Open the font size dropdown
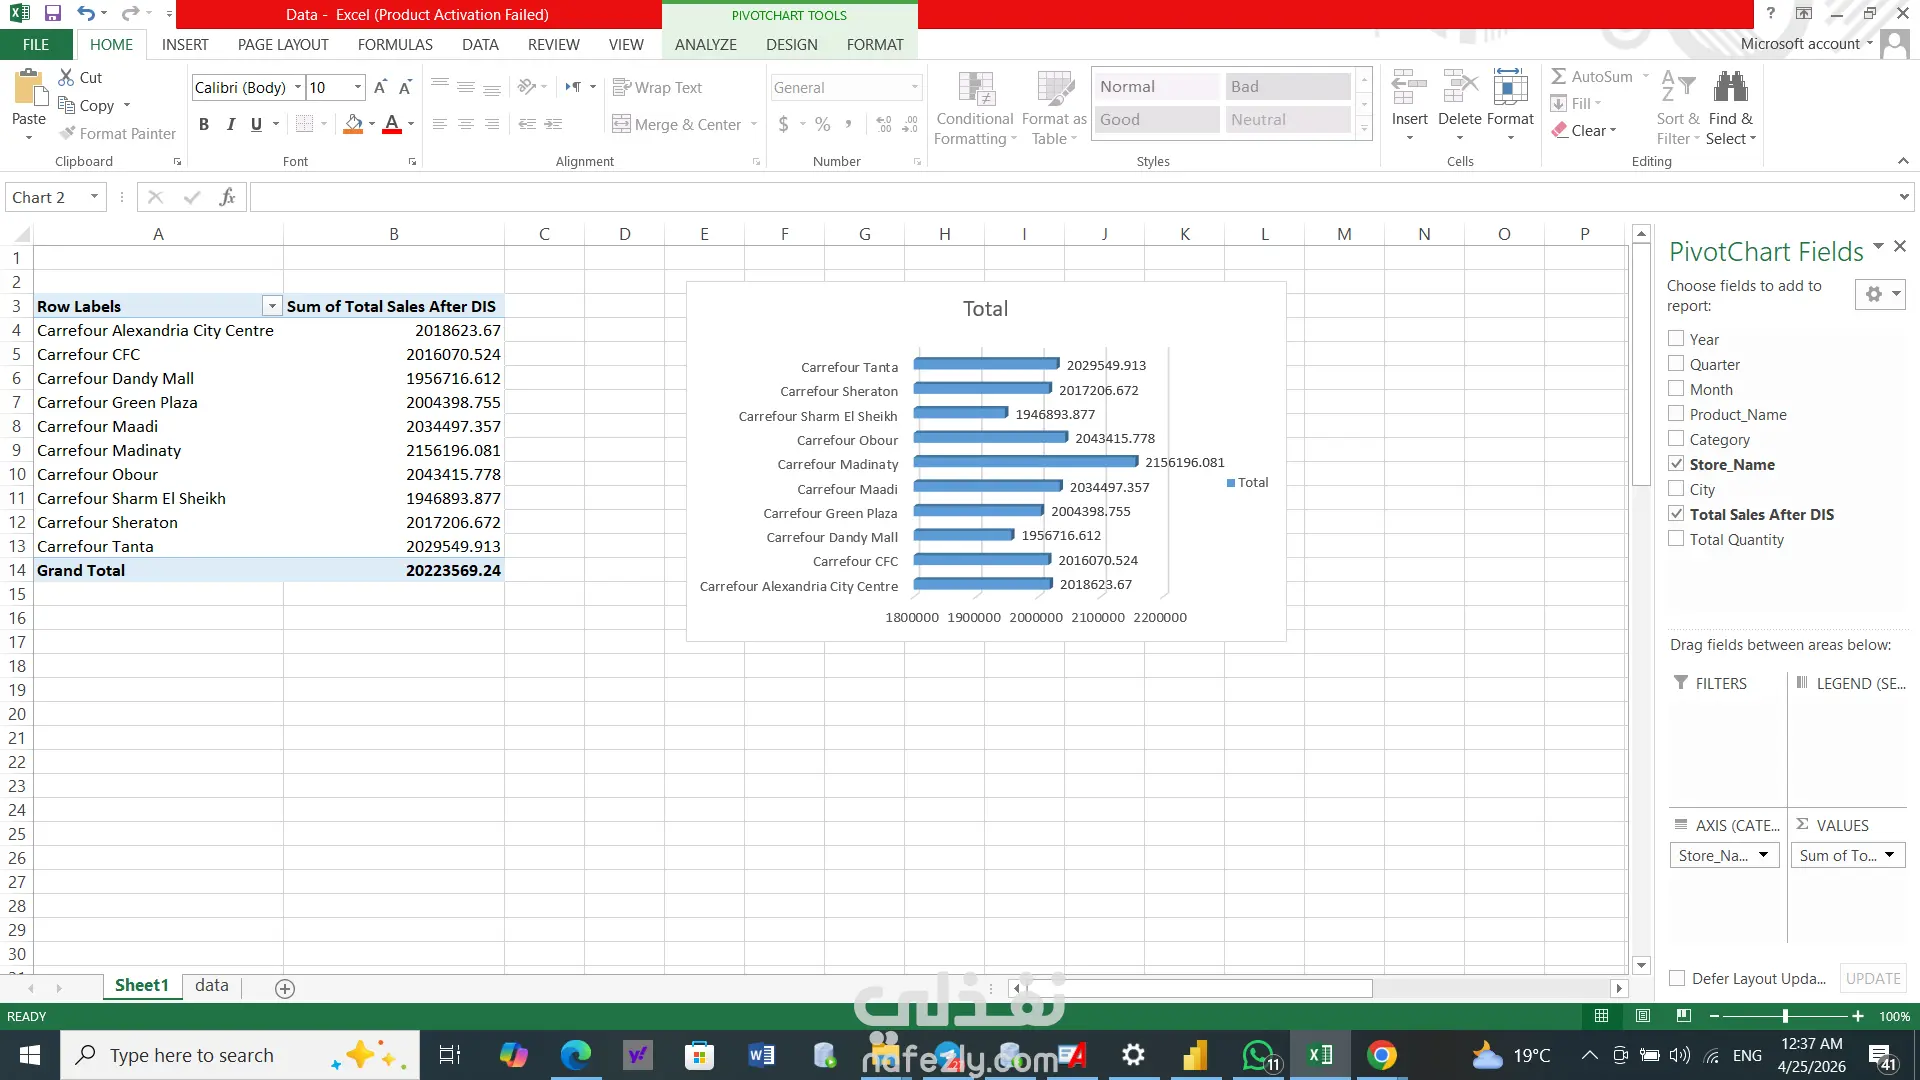The image size is (1920, 1080). 357,87
